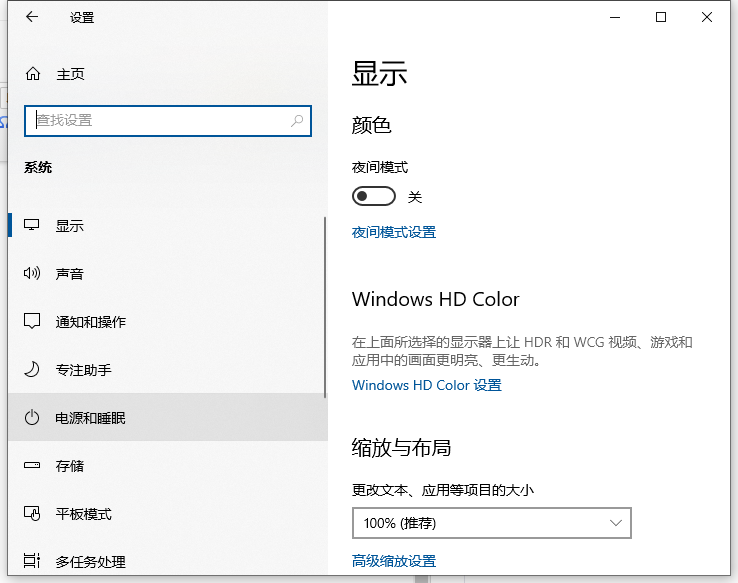Open the 高级缩放设置 link
This screenshot has height=583, width=738.
point(394,561)
